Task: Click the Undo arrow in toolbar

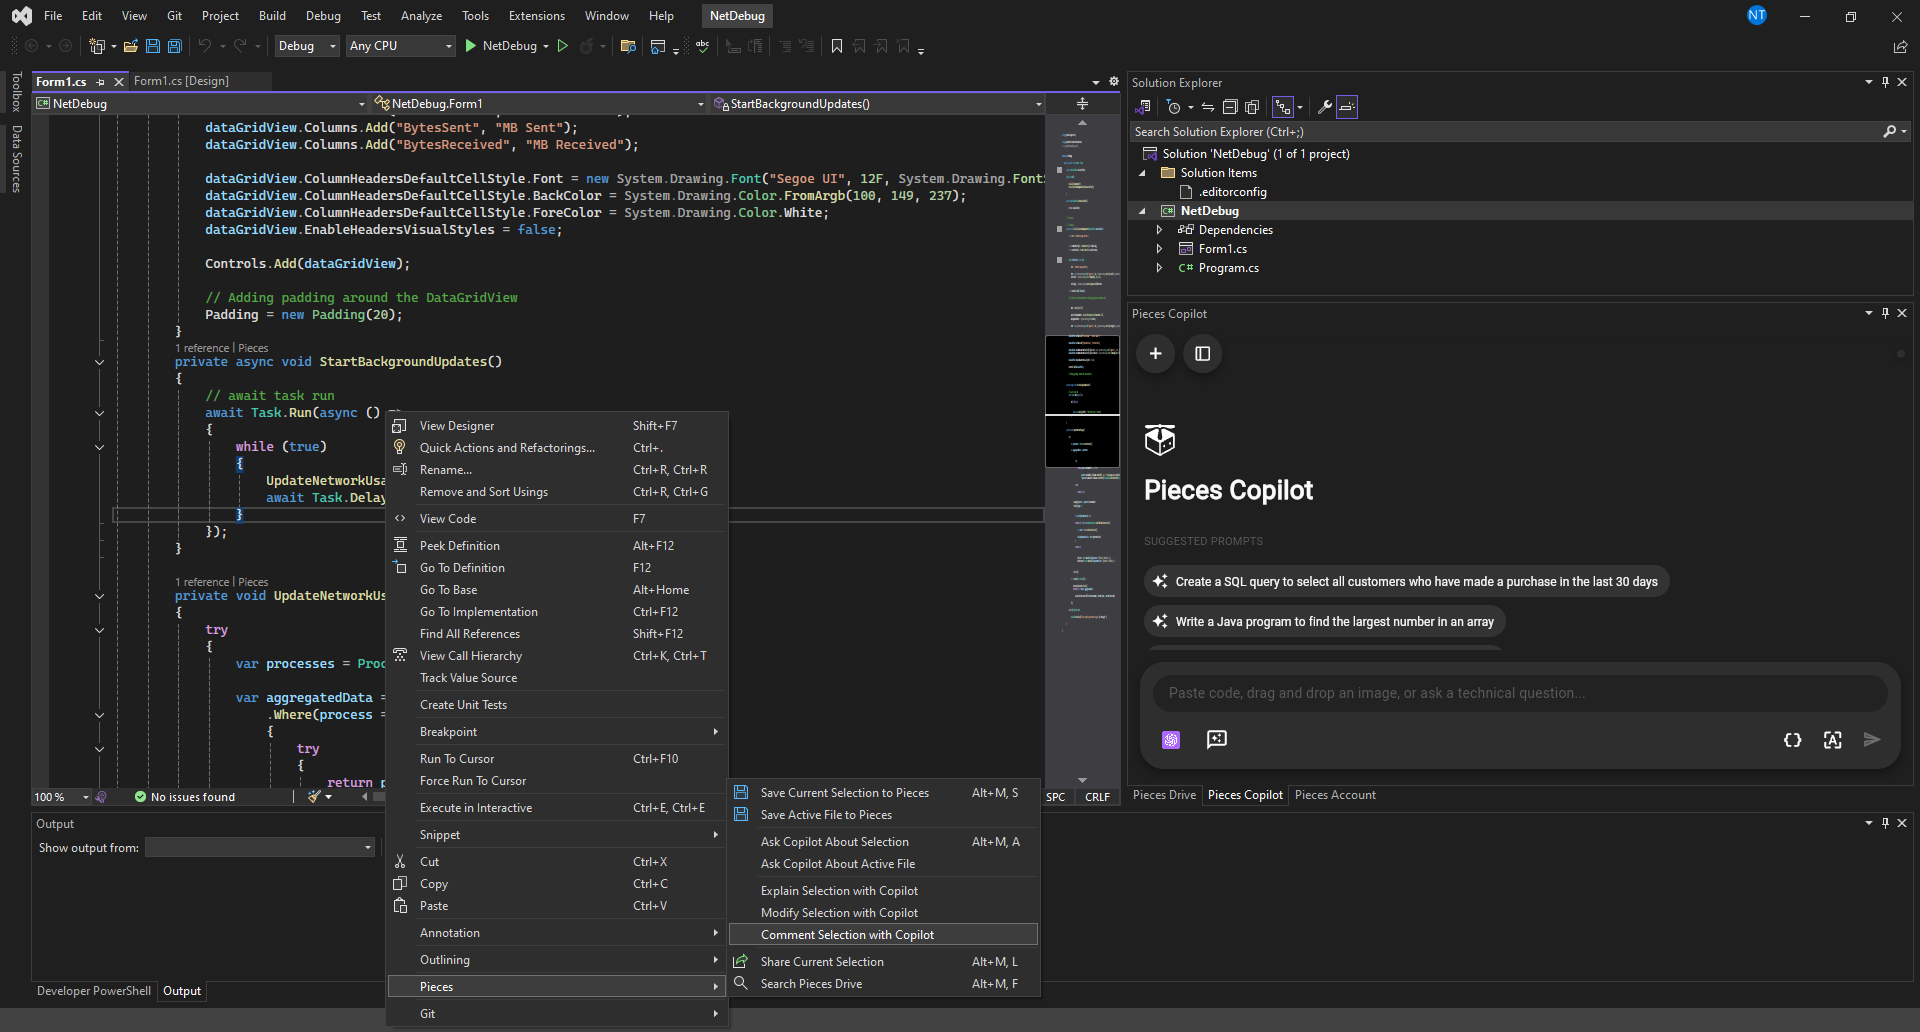Action: click(205, 46)
